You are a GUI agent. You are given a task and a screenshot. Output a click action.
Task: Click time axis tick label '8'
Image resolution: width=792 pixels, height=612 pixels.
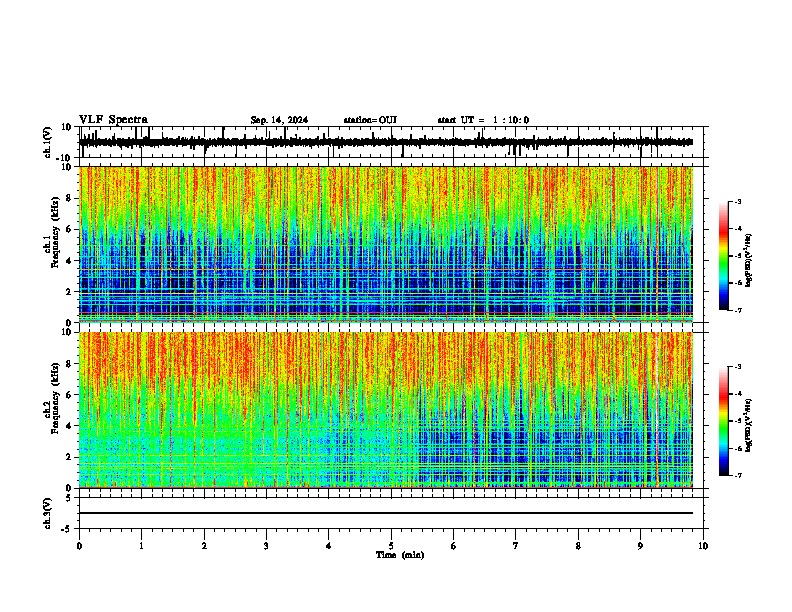578,546
